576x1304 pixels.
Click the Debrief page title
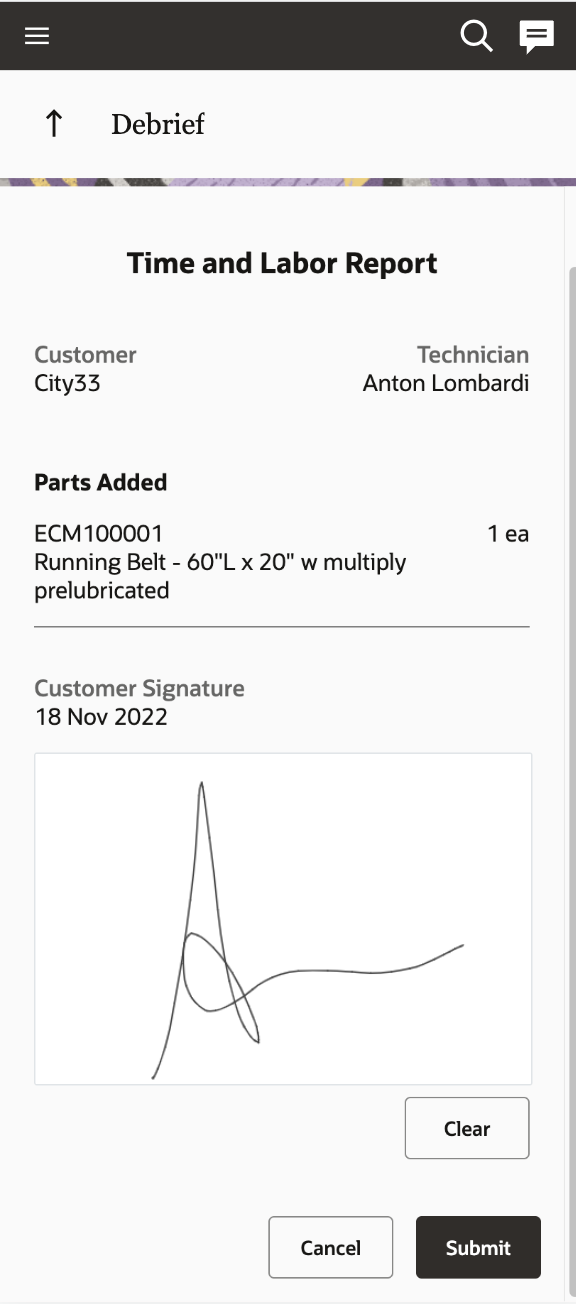[x=158, y=124]
